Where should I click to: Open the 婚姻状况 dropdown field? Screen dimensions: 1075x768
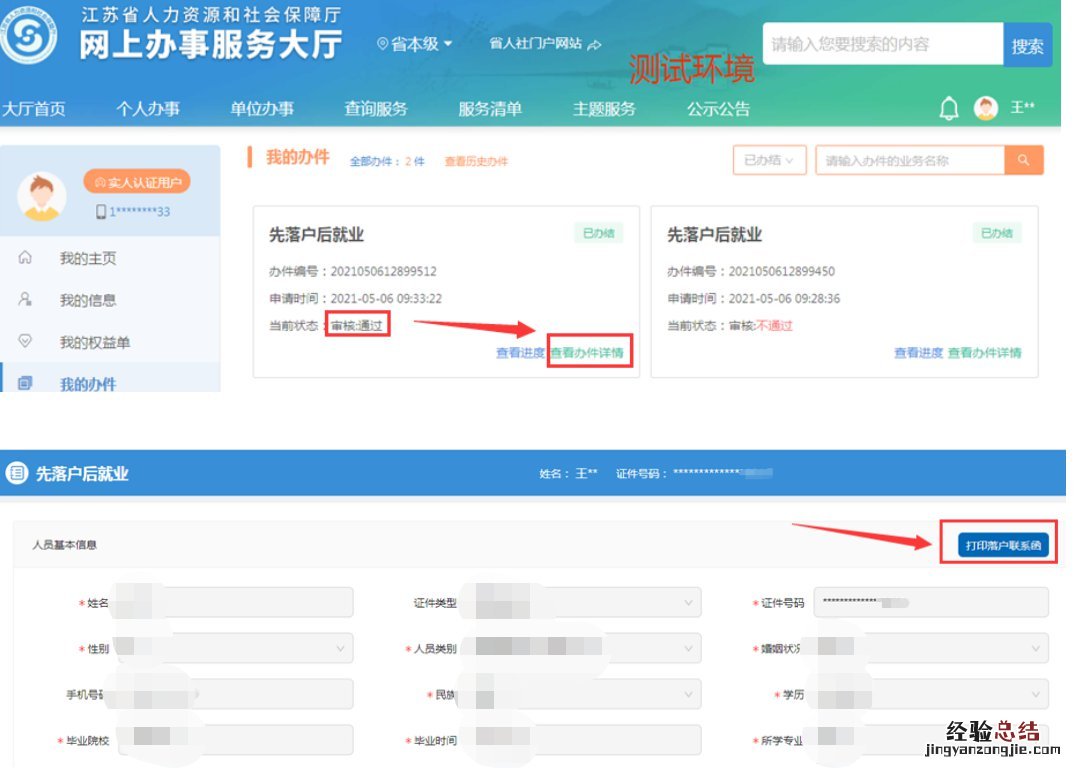(x=930, y=648)
